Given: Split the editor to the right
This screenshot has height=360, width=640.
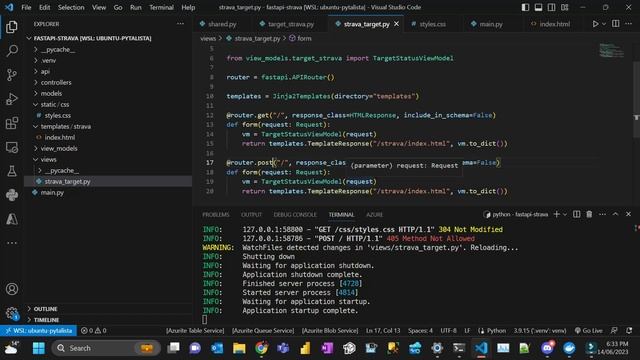Looking at the screenshot, I should tap(616, 24).
